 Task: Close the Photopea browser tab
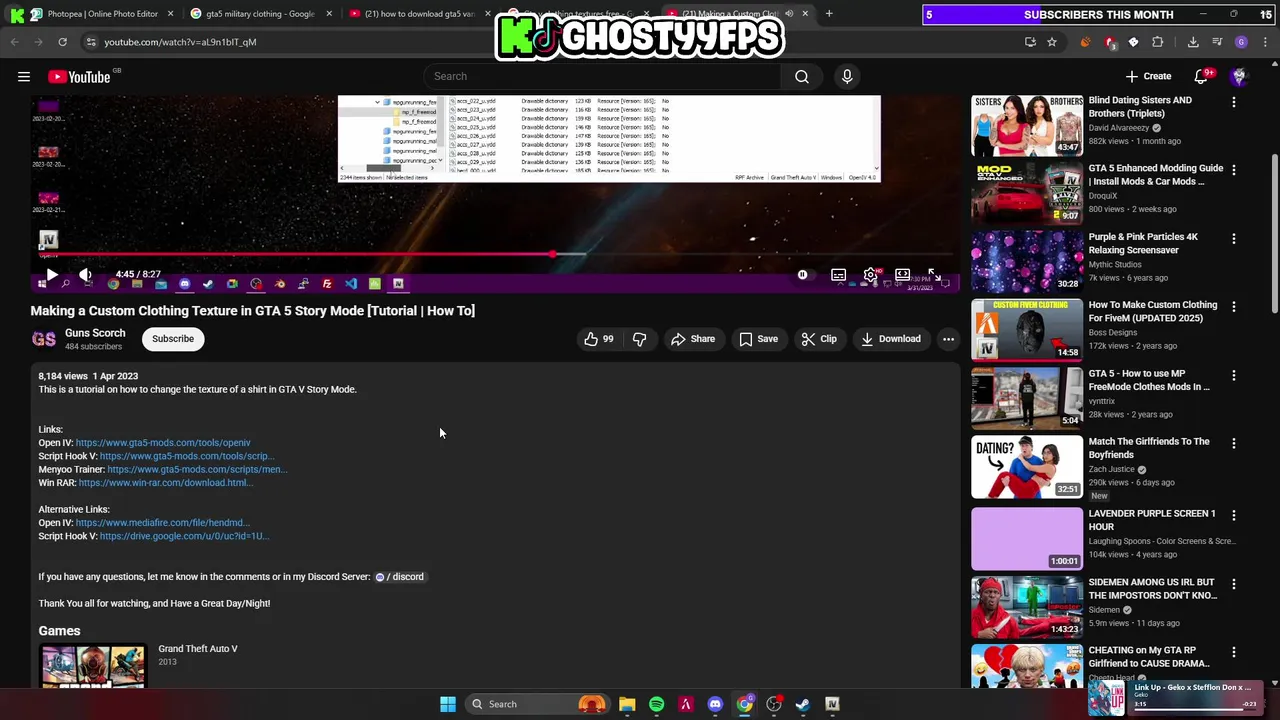[x=170, y=14]
